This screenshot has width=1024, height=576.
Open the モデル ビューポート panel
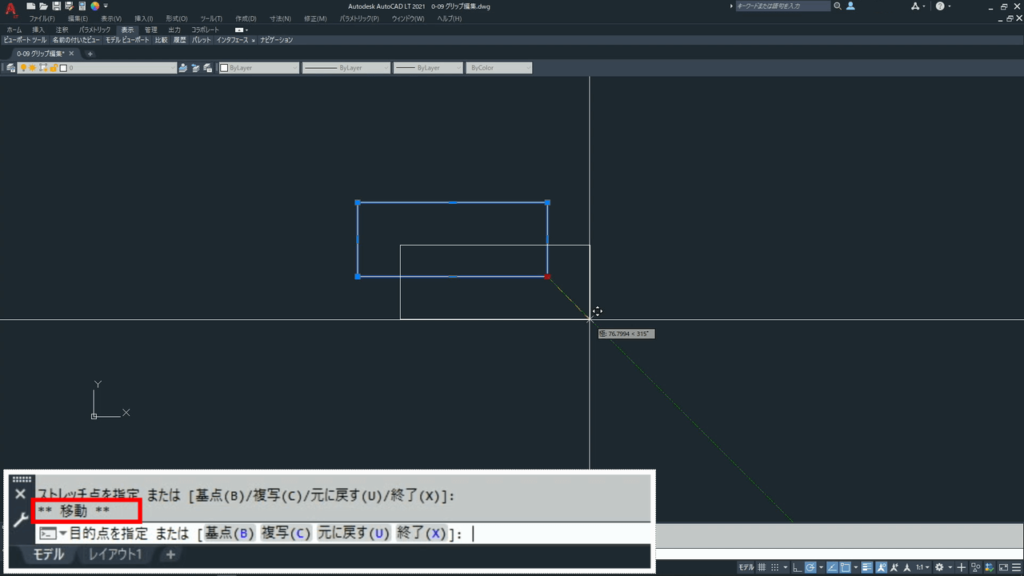(x=127, y=40)
